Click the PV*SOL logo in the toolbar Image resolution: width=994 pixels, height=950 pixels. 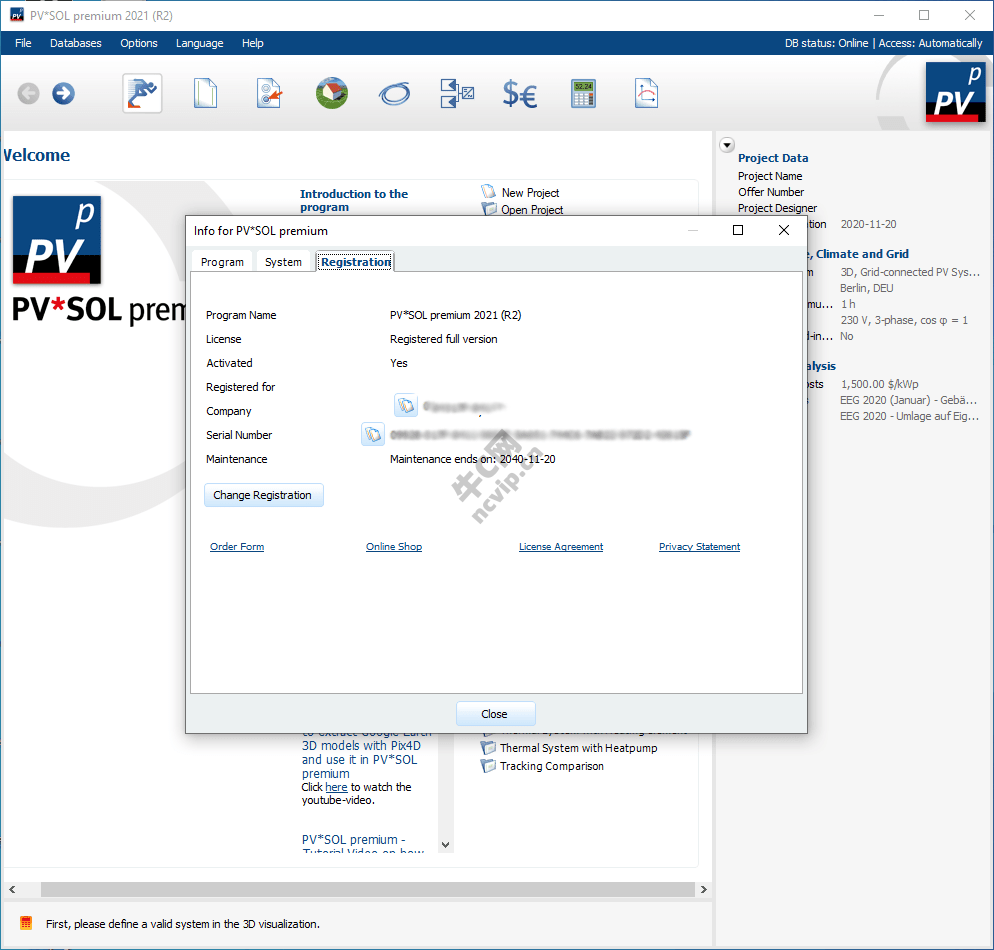coord(955,93)
